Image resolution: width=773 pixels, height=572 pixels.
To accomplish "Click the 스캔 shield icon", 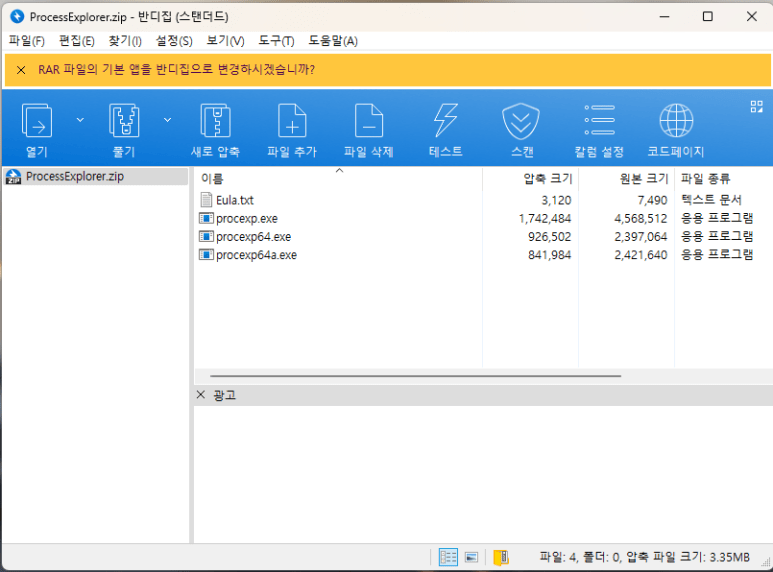I will [521, 121].
